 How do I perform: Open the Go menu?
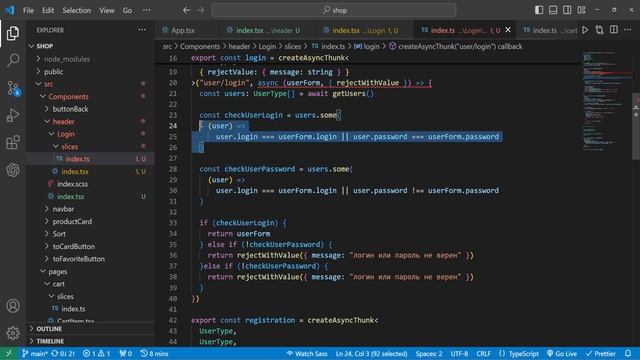pos(127,10)
